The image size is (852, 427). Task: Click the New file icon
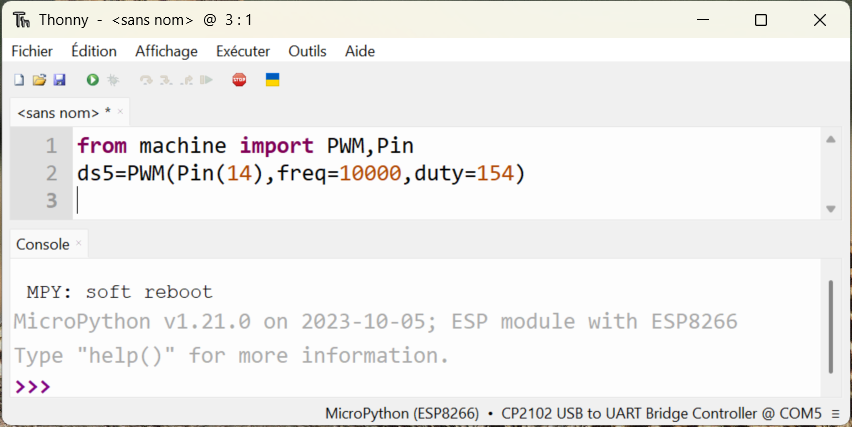[19, 80]
